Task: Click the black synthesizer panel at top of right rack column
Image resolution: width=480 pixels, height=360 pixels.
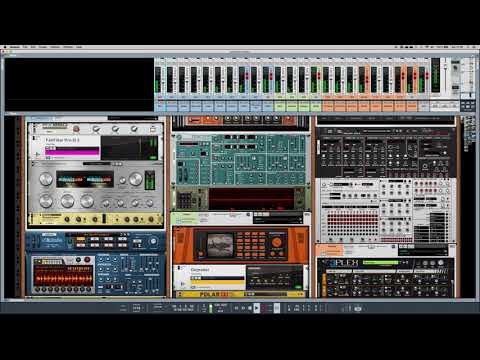Action: pos(386,152)
